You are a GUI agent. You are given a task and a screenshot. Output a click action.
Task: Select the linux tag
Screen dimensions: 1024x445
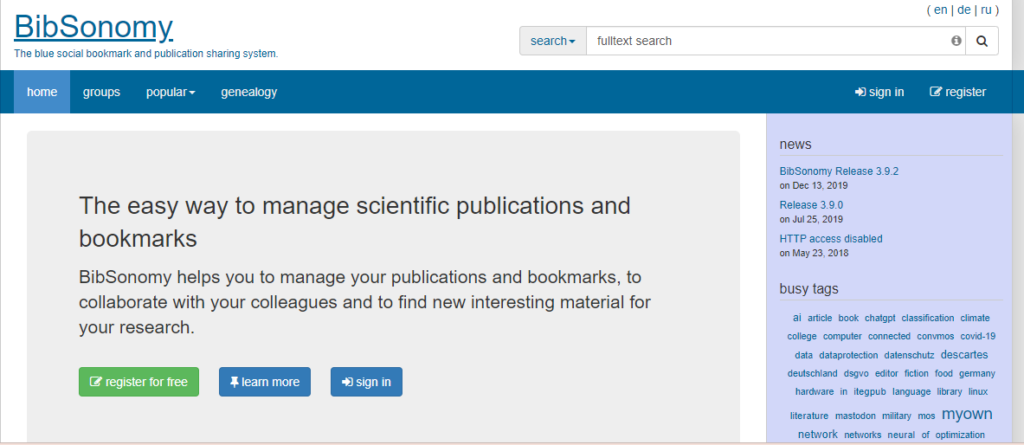[978, 392]
